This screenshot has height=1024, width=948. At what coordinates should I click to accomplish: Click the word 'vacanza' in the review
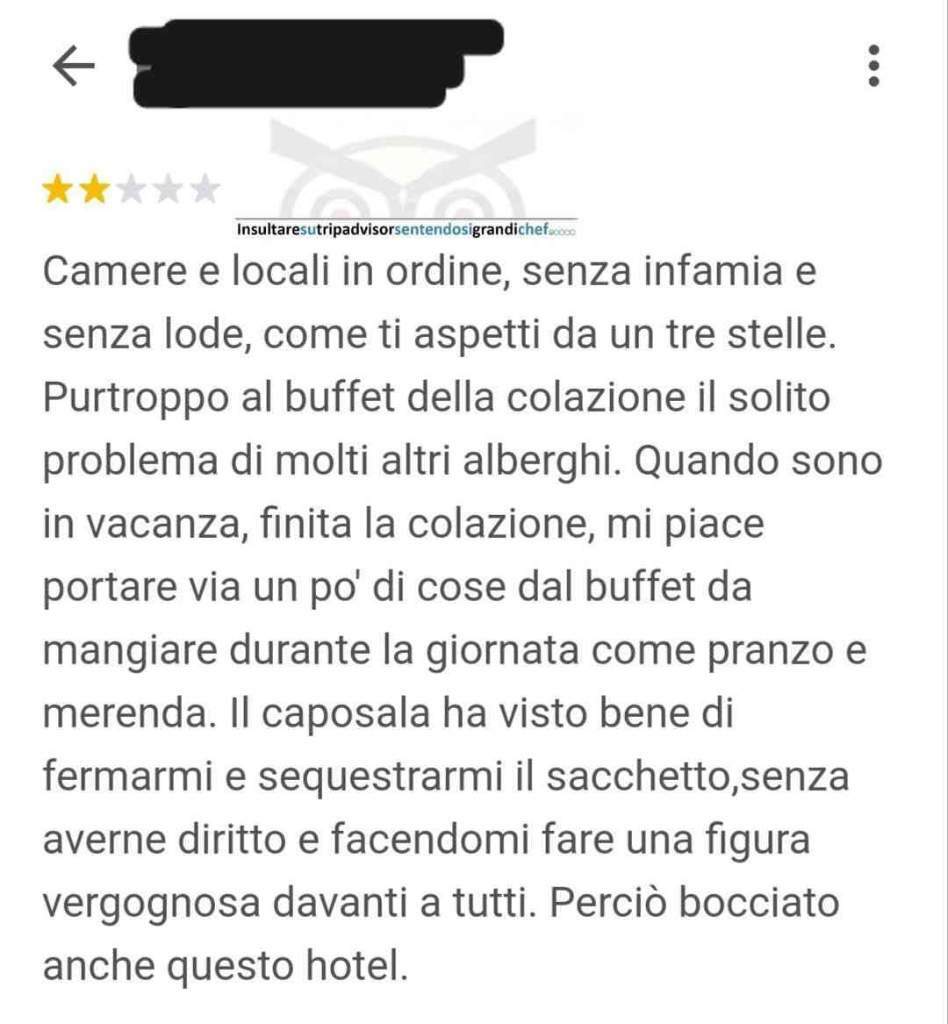pyautogui.click(x=167, y=524)
